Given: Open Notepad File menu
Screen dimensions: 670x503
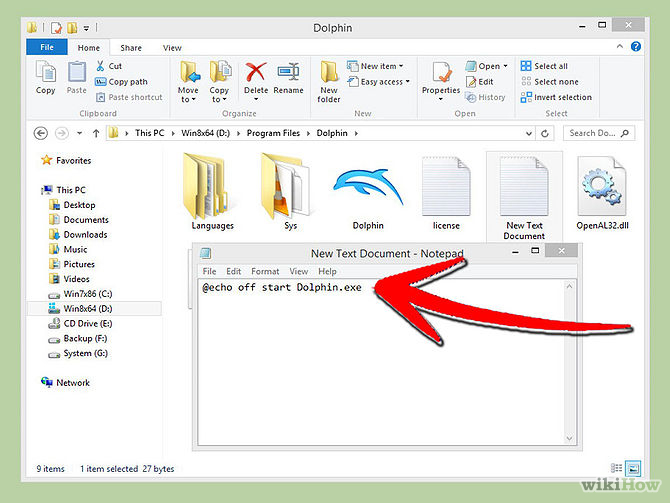Looking at the screenshot, I should tap(209, 271).
